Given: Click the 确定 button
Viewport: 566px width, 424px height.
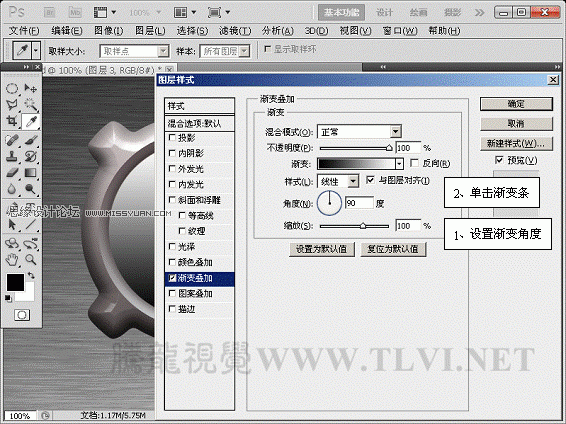Looking at the screenshot, I should (x=516, y=104).
